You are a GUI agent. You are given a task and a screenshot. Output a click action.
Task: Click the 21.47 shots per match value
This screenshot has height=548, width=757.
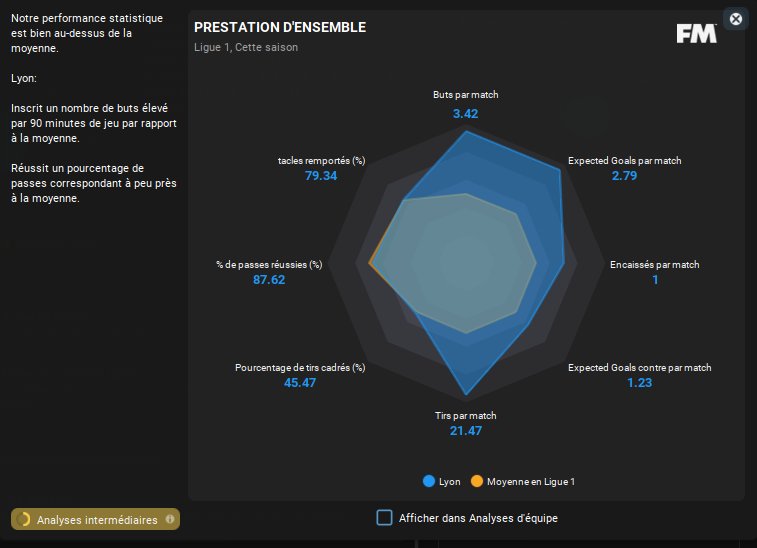coord(466,431)
